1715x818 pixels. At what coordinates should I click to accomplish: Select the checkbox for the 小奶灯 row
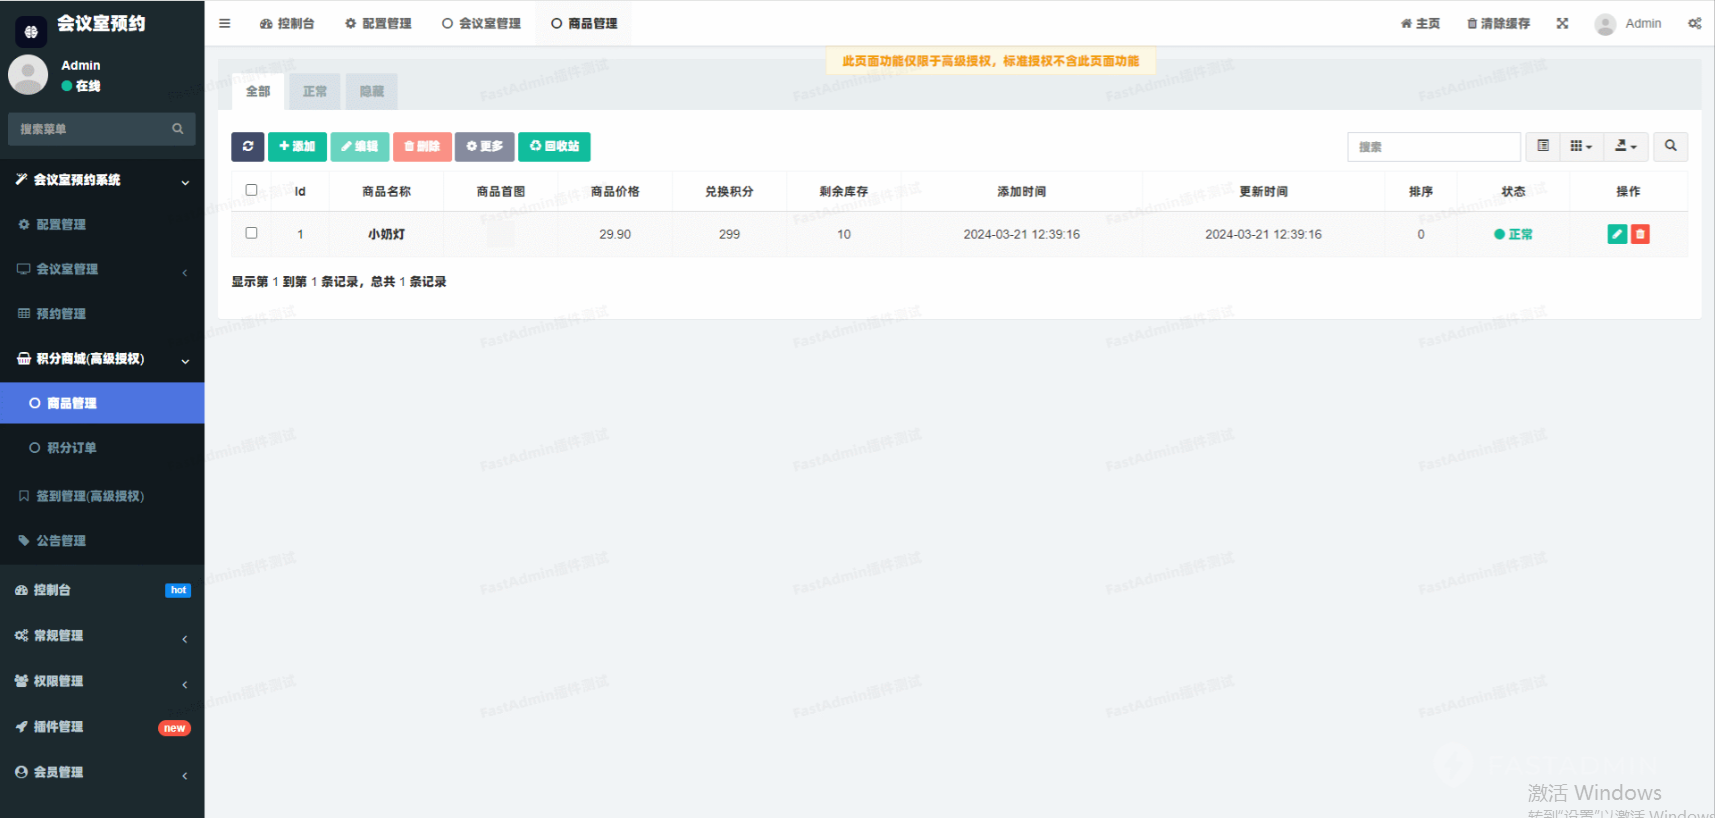pyautogui.click(x=251, y=233)
